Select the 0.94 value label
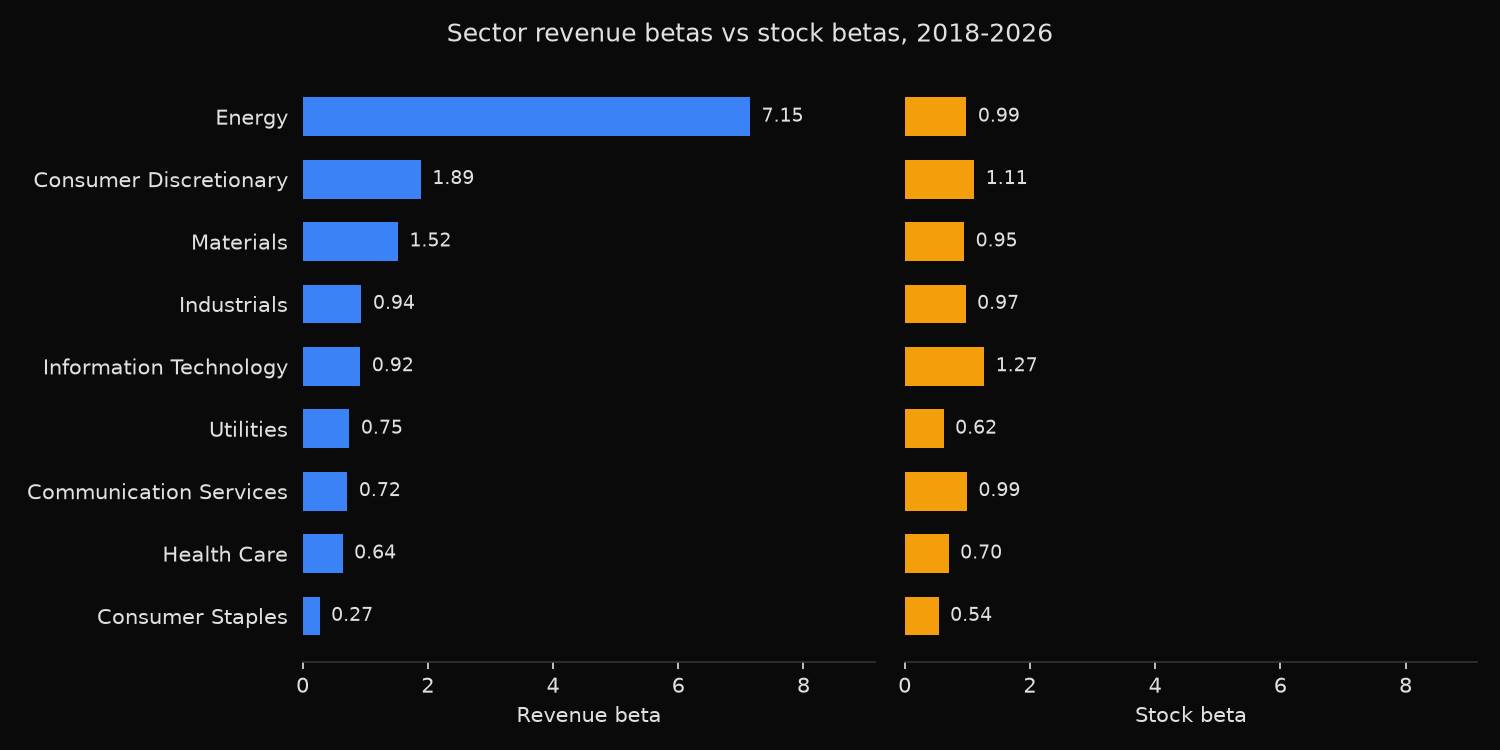The width and height of the screenshot is (1500, 750). coord(394,303)
